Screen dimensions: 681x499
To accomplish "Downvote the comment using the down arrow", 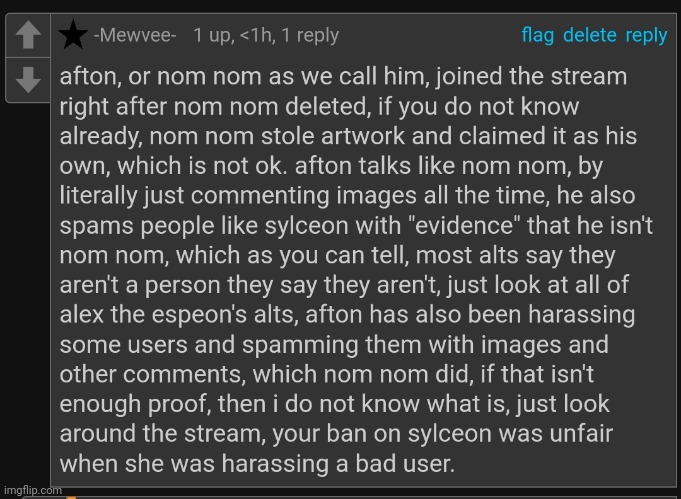I will tap(28, 79).
